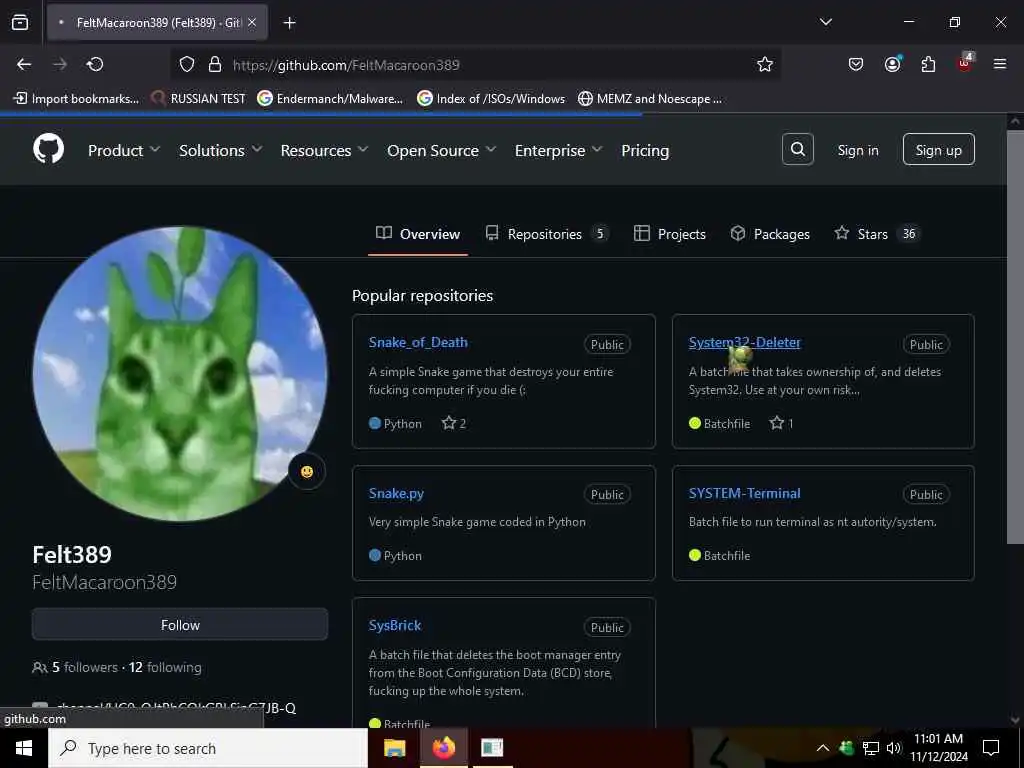Click the taskbar clock and date
This screenshot has width=1024, height=768.
pos(938,748)
